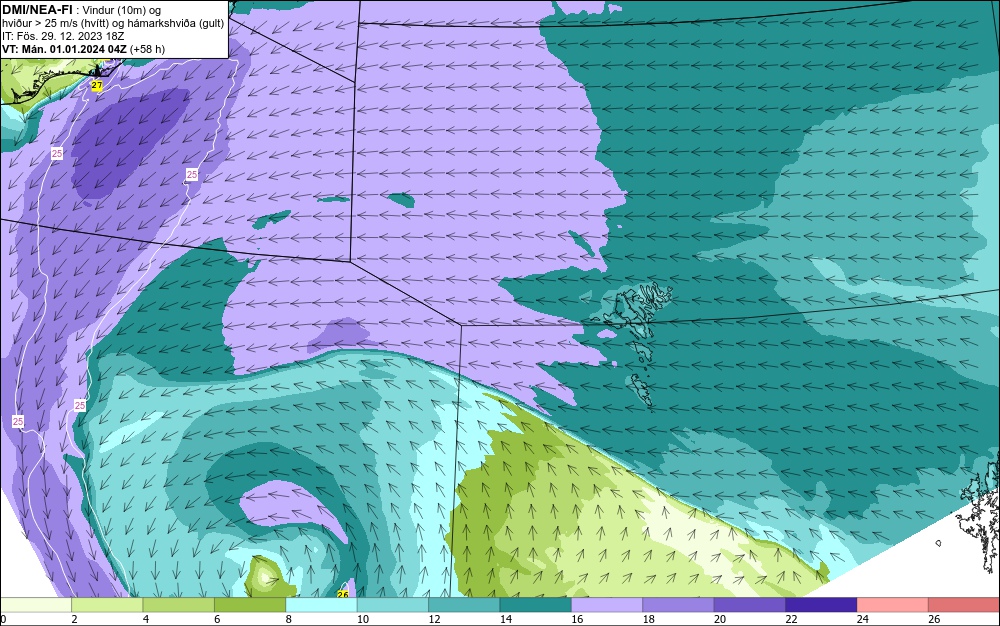1000x626 pixels.
Task: Select the 10–12 m/s light teal swatch
Action: (393, 605)
